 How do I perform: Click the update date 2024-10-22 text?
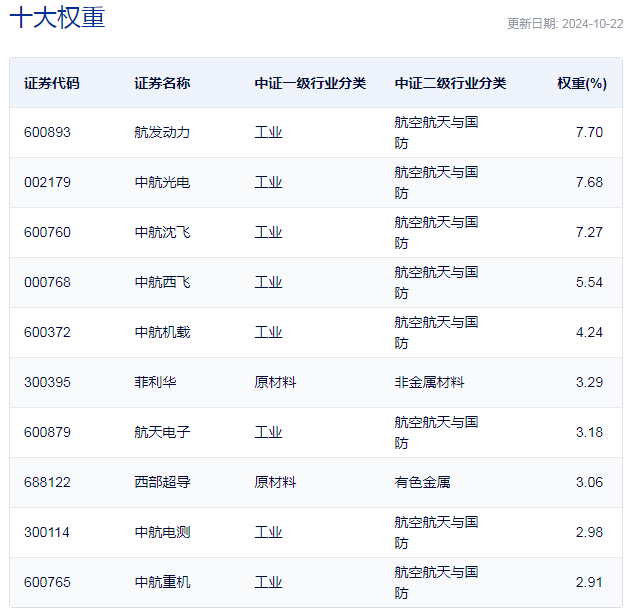click(x=564, y=24)
